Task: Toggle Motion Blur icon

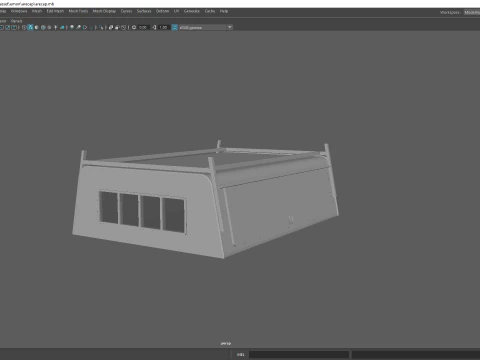Action: click(78, 27)
